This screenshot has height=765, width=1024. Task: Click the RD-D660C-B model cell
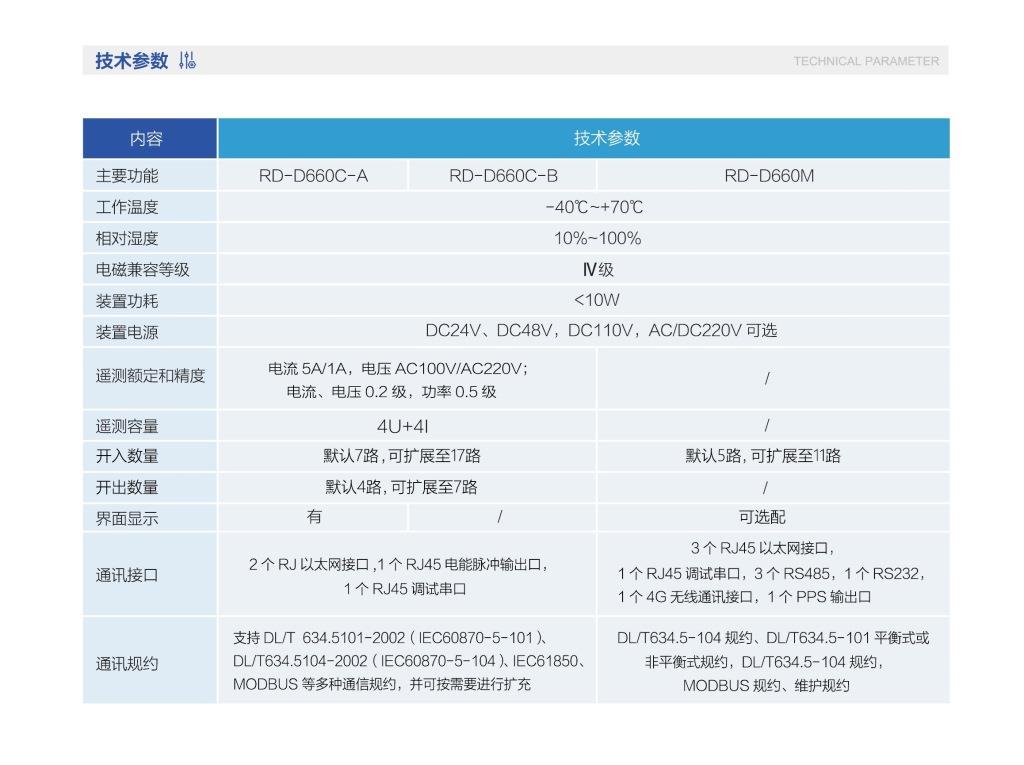click(x=503, y=176)
